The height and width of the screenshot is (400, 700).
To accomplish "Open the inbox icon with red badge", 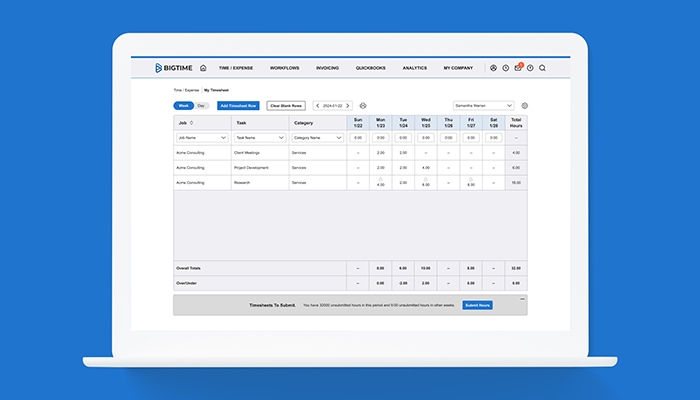I will [518, 67].
